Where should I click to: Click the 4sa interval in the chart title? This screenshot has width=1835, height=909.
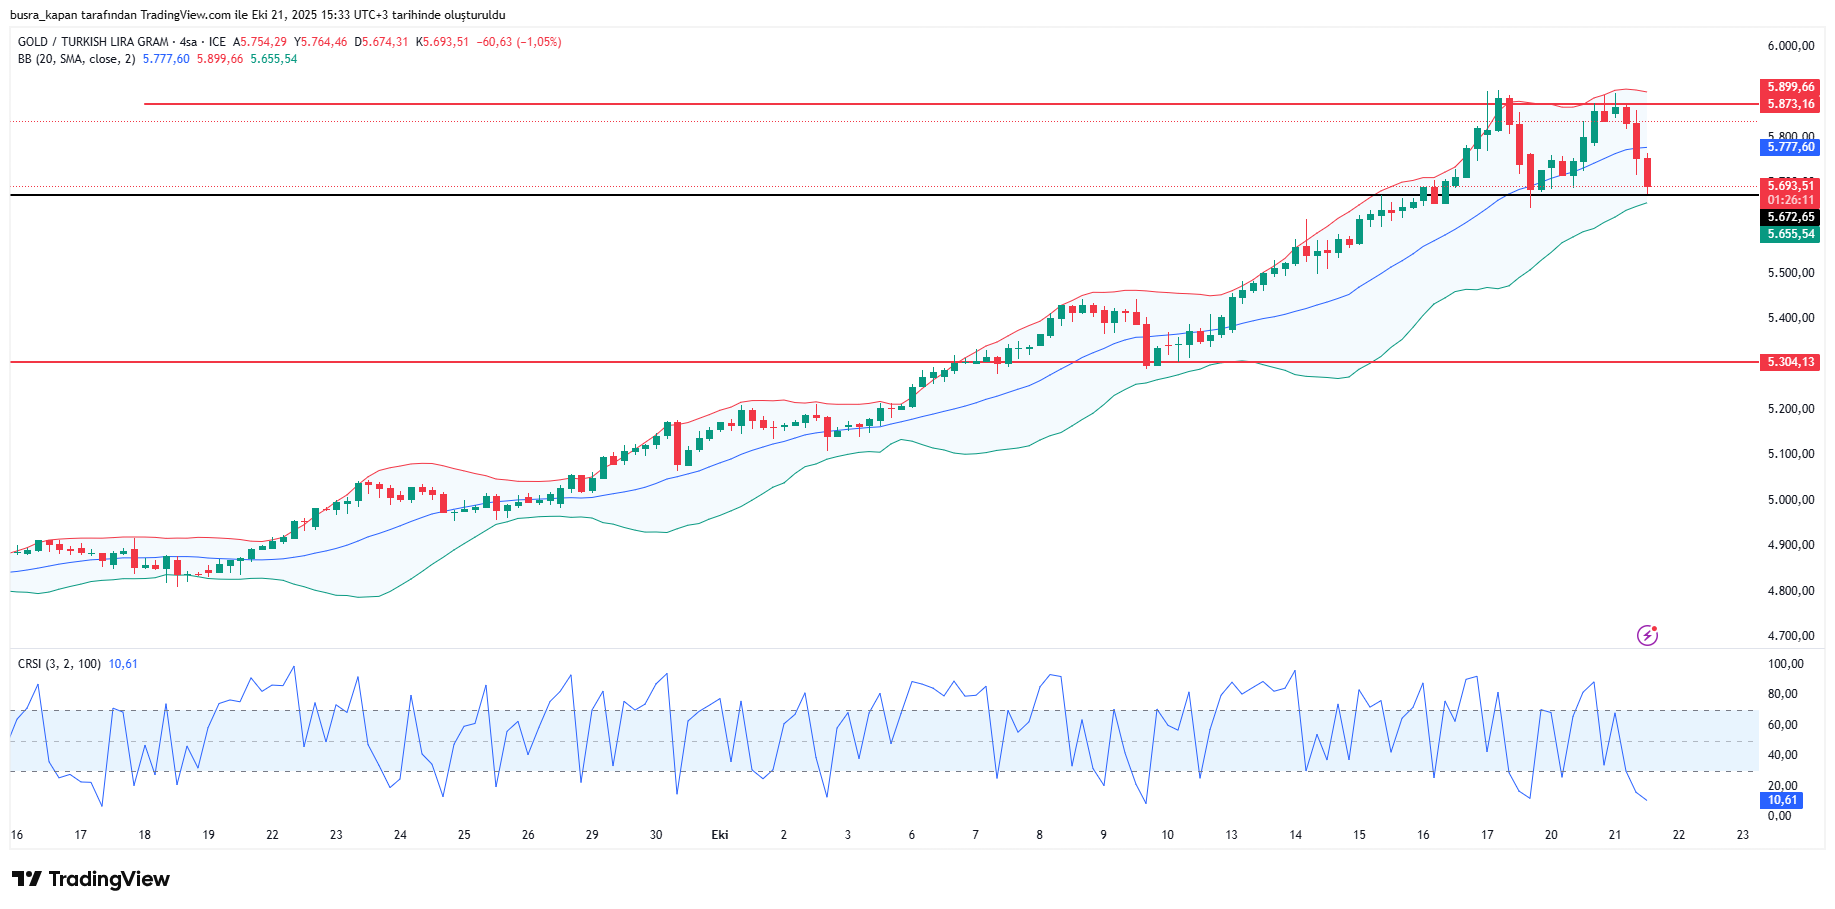[x=188, y=42]
